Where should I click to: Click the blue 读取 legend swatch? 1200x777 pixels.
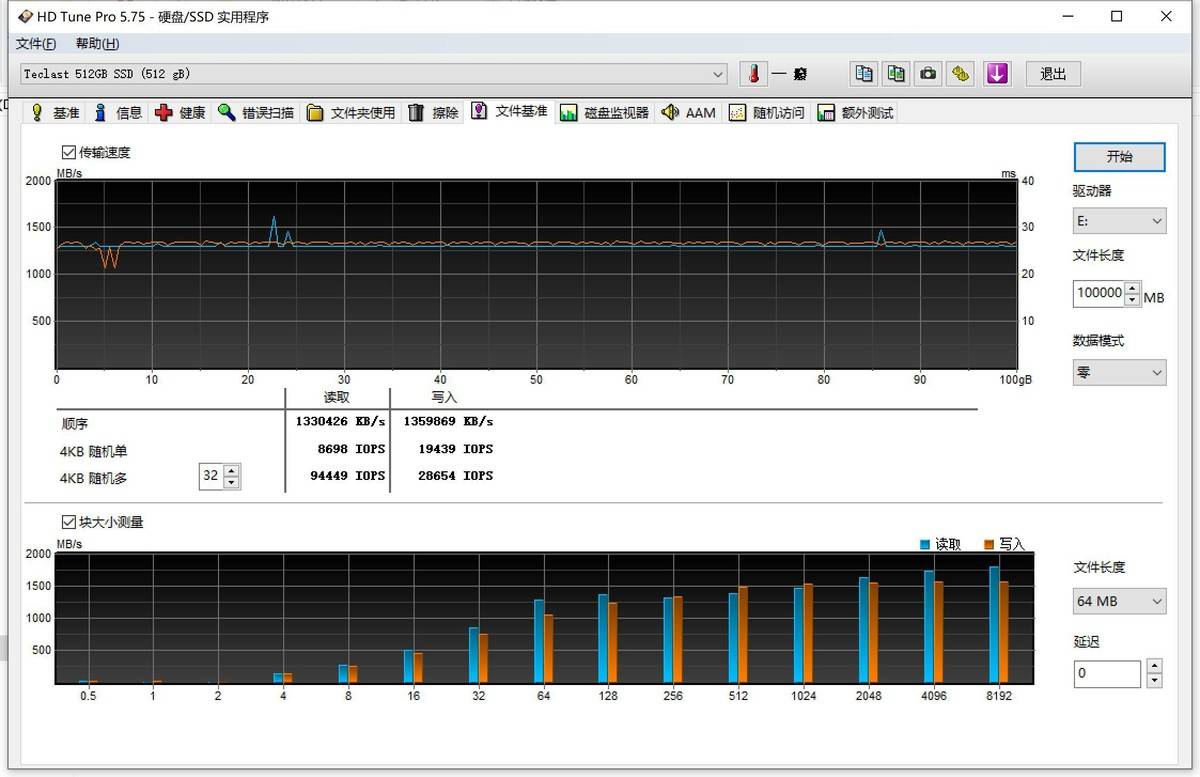click(x=925, y=544)
